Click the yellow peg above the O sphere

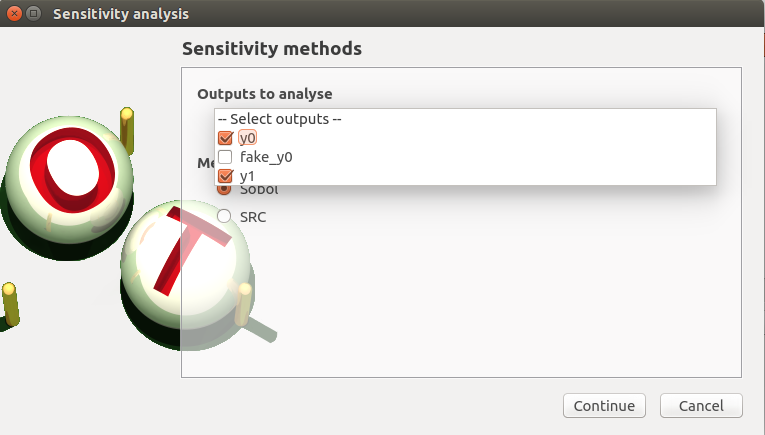(127, 125)
